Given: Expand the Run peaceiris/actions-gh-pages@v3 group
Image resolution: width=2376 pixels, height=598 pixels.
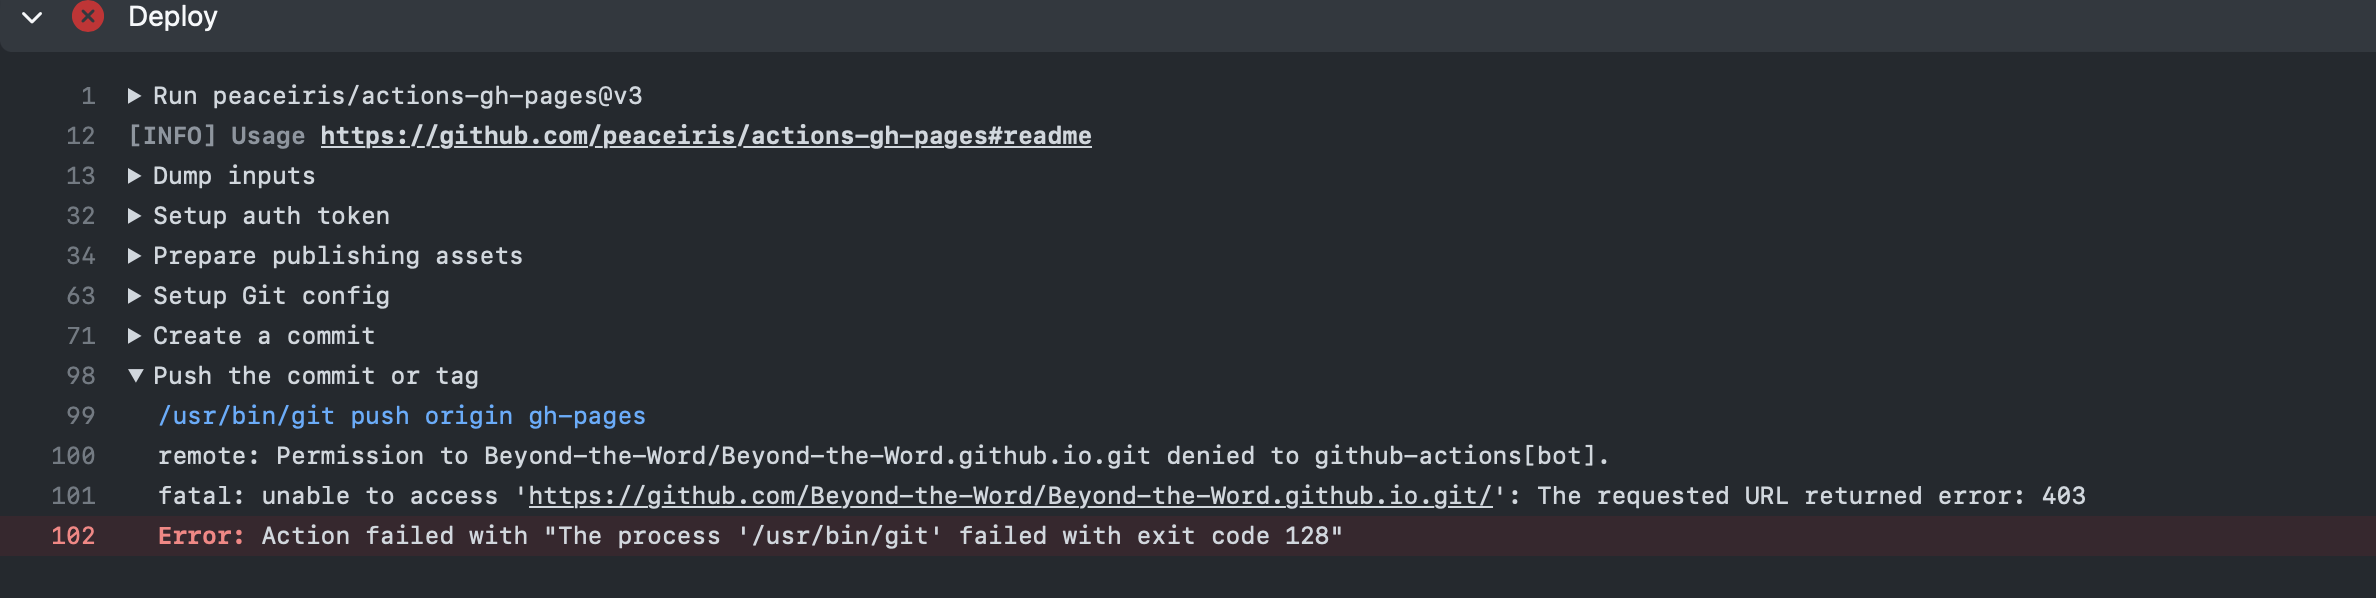Looking at the screenshot, I should pos(134,96).
